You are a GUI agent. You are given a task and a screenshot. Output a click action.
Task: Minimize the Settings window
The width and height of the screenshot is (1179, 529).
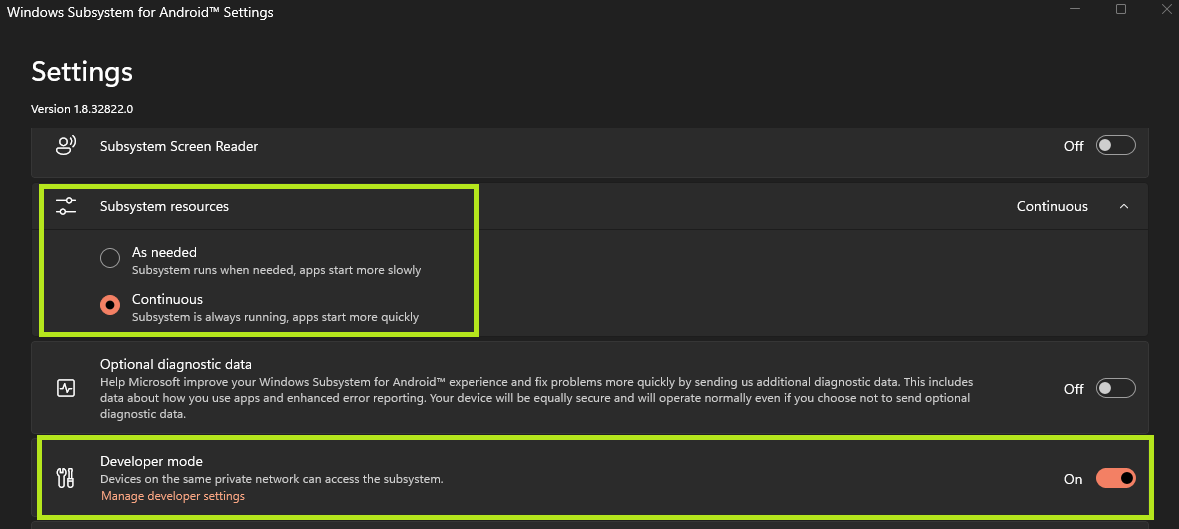point(1075,10)
